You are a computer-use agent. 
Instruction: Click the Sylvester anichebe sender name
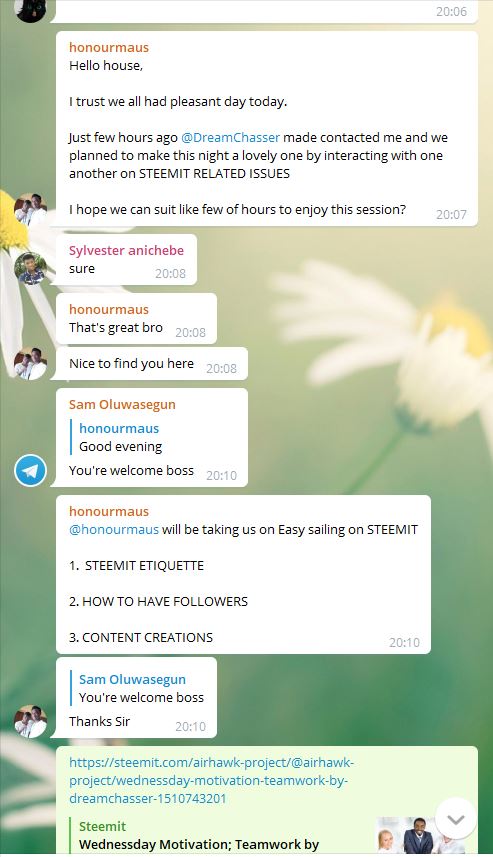tap(126, 250)
